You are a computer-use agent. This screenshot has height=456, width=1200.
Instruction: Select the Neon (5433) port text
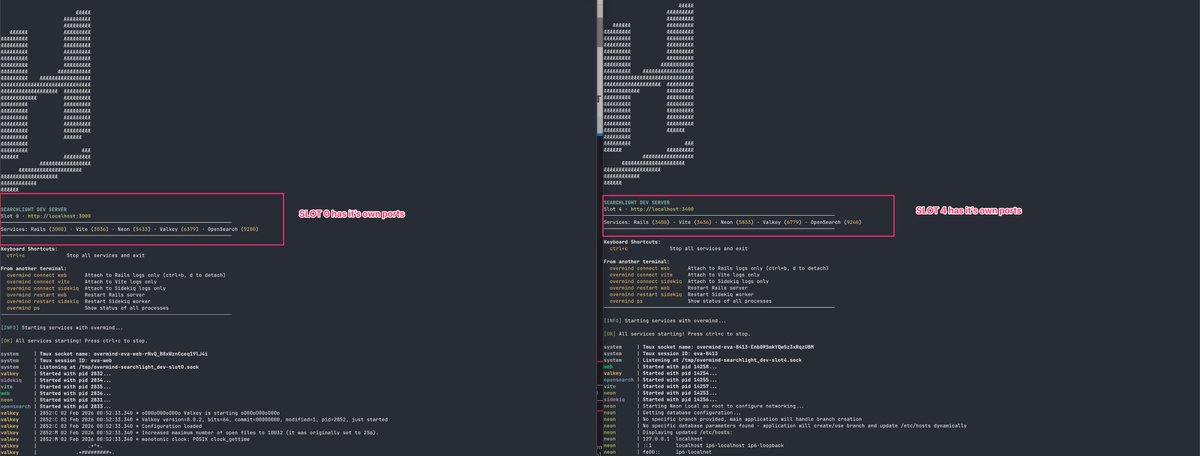(136, 228)
